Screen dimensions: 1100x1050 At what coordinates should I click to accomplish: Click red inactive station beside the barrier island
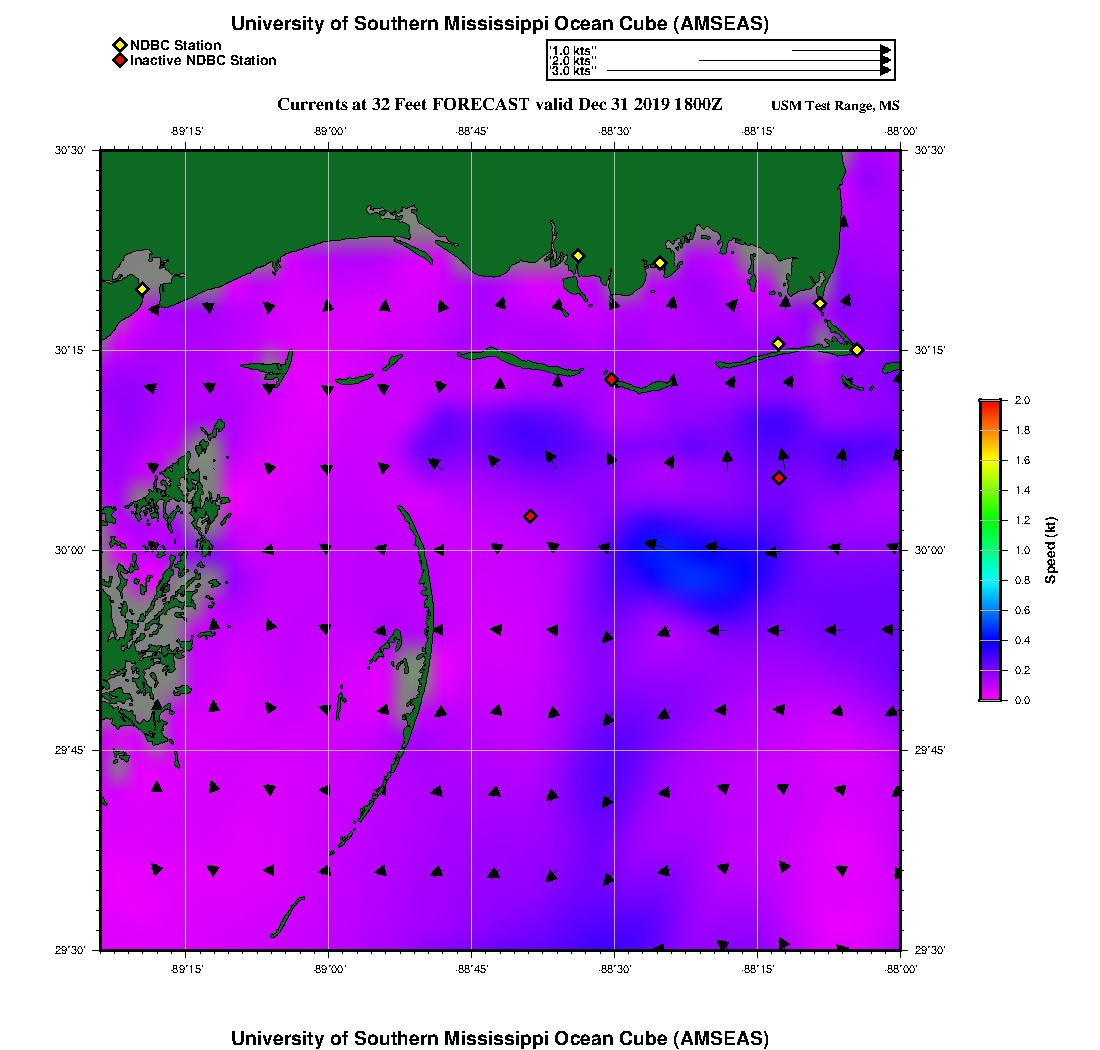pos(611,379)
